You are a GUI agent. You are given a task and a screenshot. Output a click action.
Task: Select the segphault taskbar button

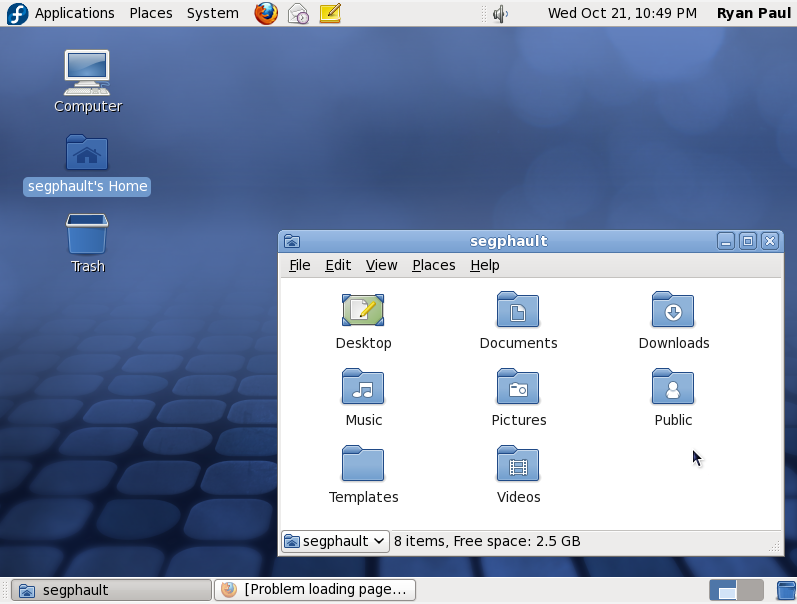tap(111, 590)
